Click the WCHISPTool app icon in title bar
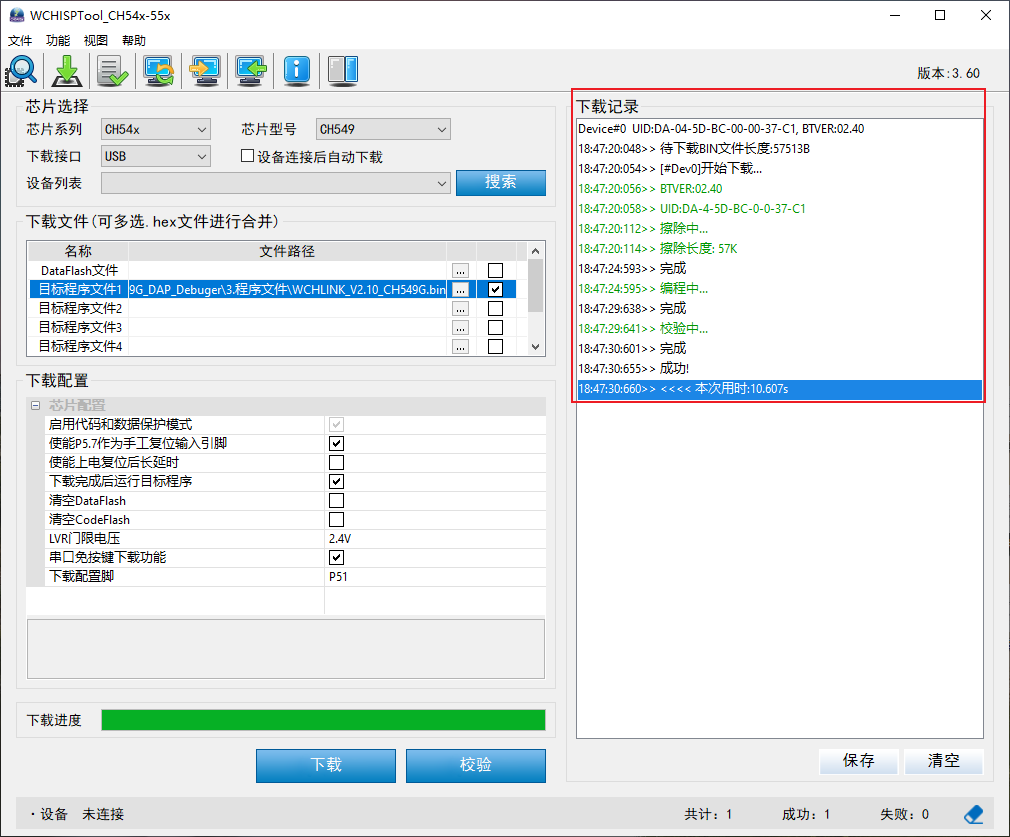Viewport: 1010px width, 837px height. [x=16, y=15]
